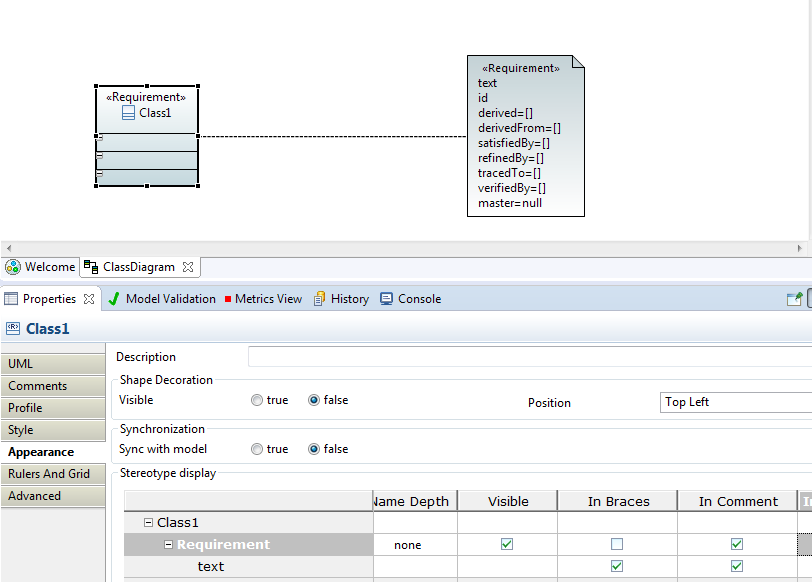
Task: Click the Metrics View red square icon
Action: coord(228,299)
